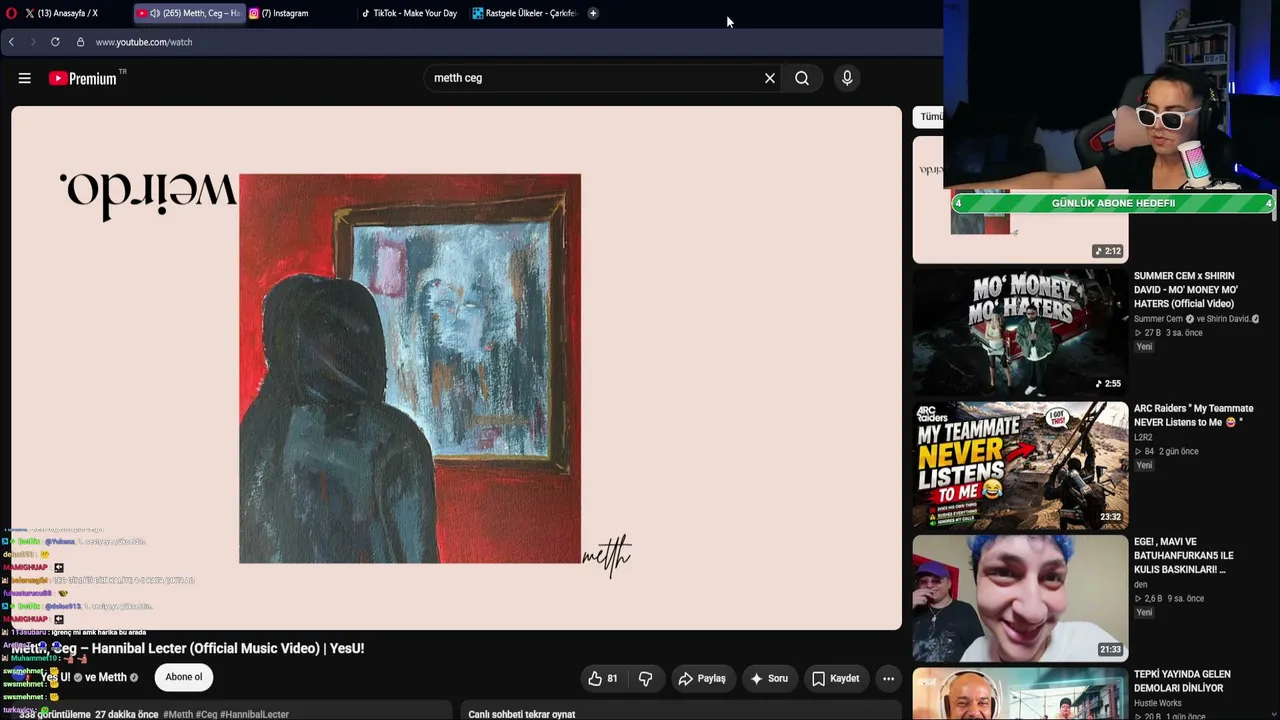
Task: Click the #Ceg hashtag
Action: click(206, 714)
